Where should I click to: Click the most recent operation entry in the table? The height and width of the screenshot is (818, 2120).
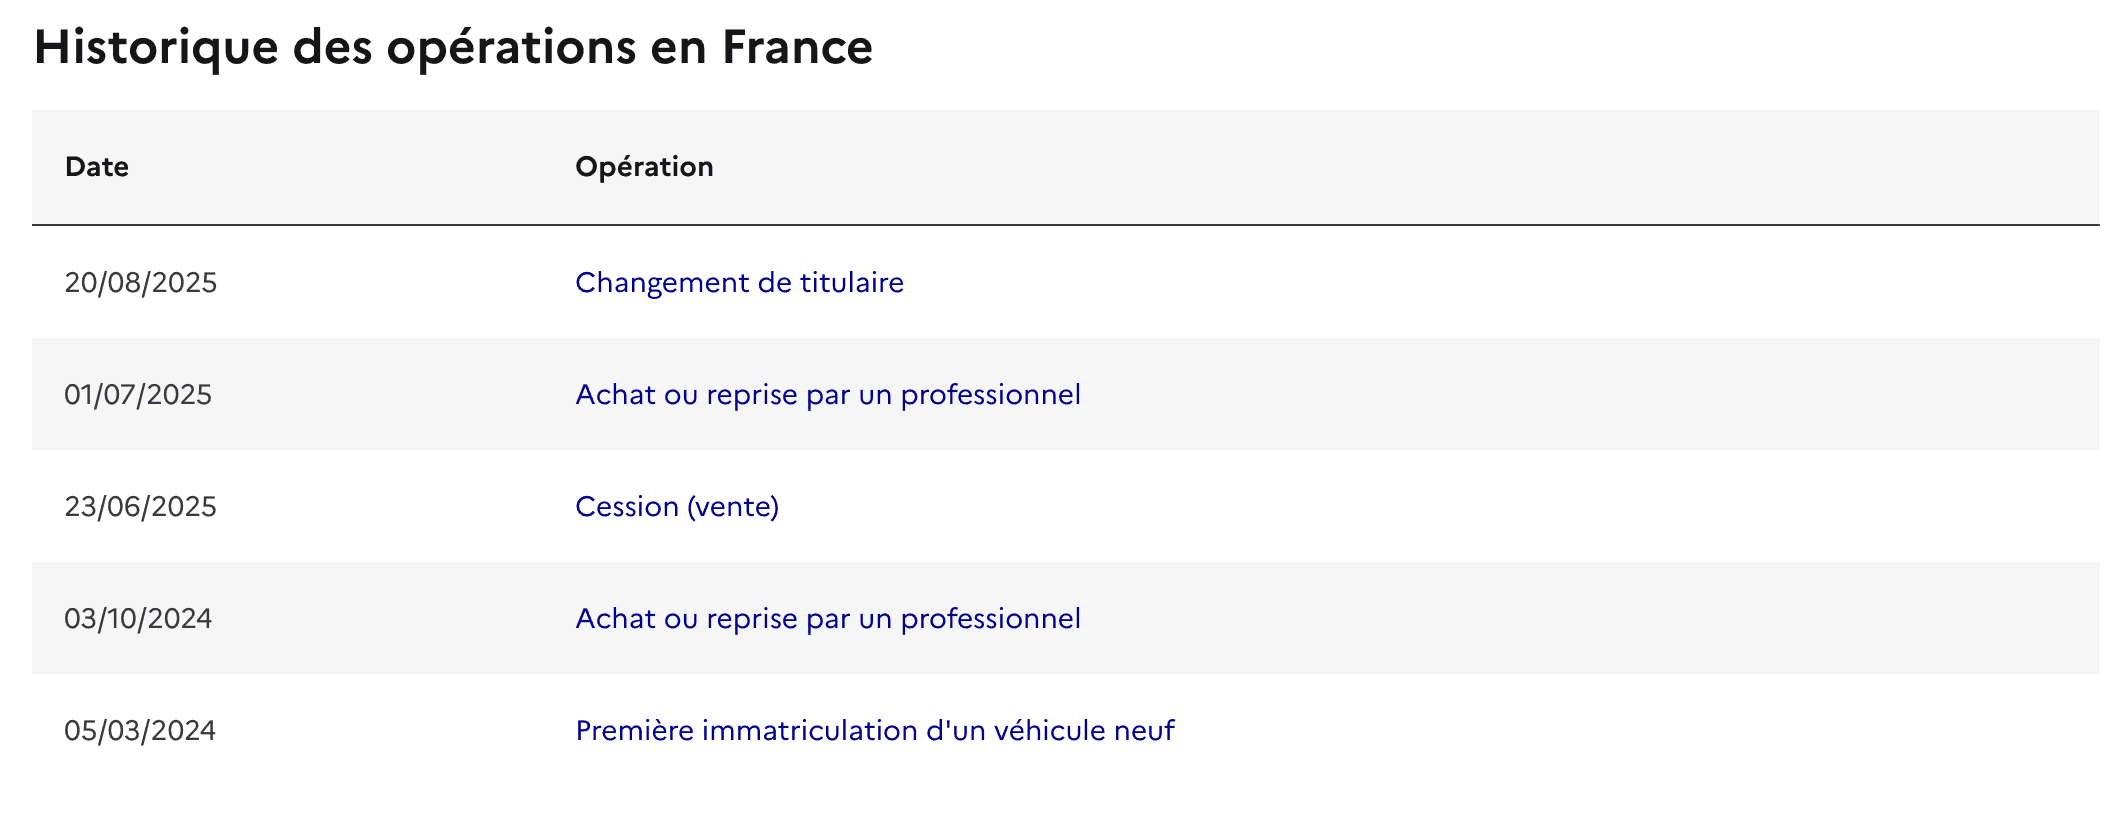point(738,283)
